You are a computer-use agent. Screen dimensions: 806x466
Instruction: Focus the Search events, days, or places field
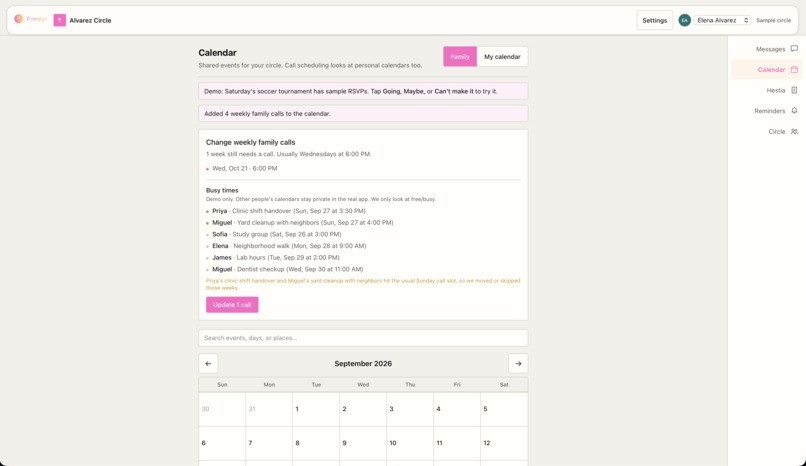click(363, 338)
